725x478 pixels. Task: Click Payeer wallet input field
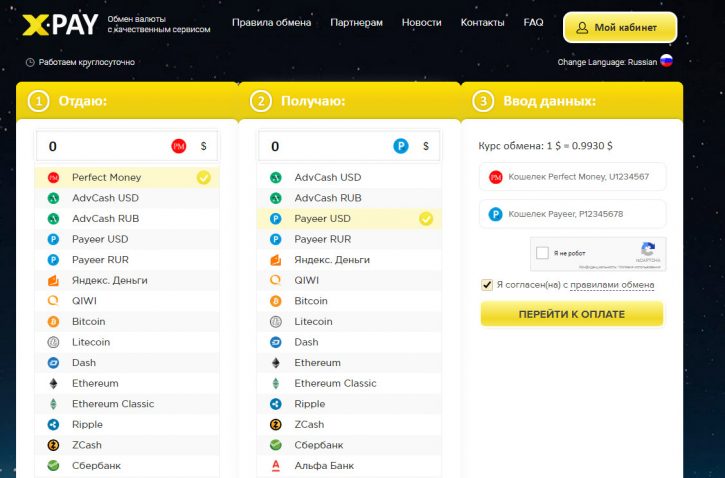[x=572, y=214]
